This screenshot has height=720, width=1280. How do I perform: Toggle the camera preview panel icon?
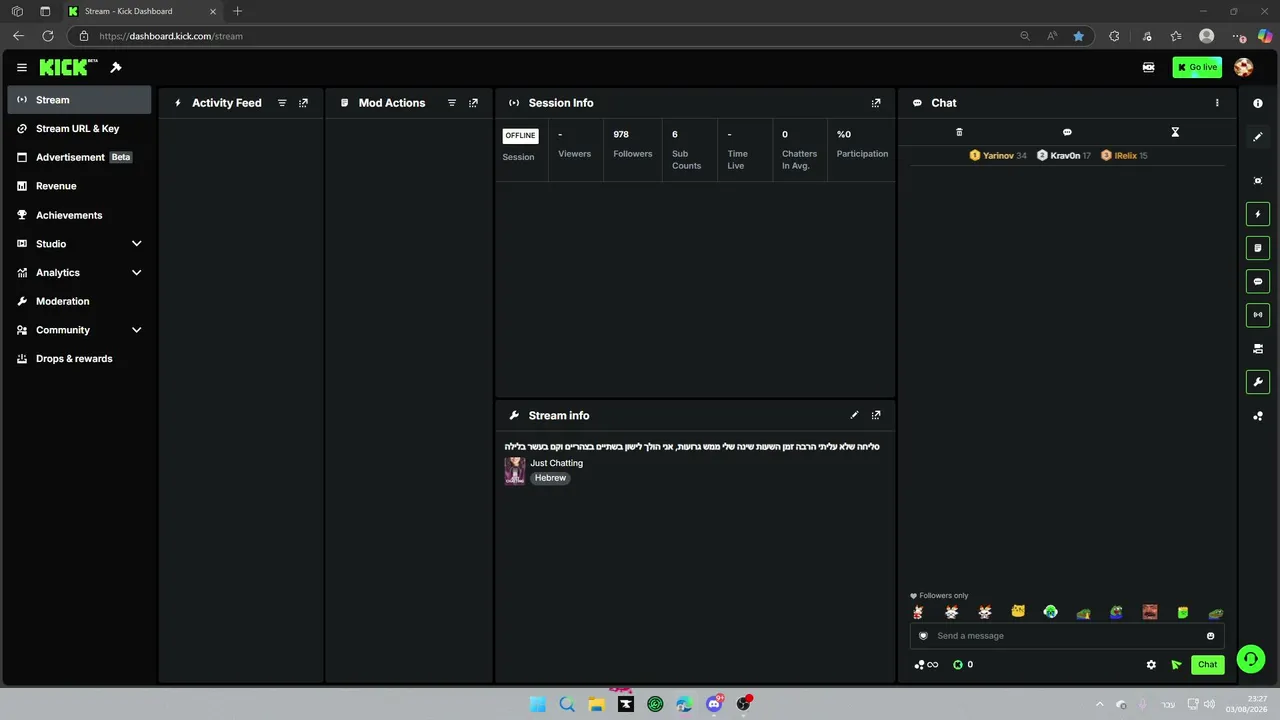pos(1258,349)
